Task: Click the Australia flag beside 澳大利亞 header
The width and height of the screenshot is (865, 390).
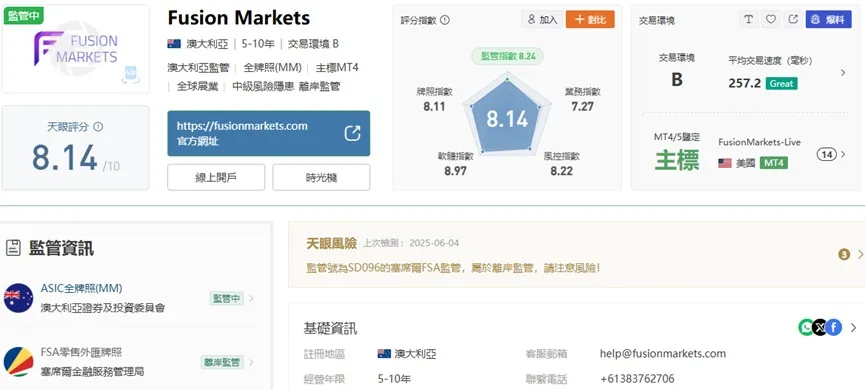Action: point(174,44)
